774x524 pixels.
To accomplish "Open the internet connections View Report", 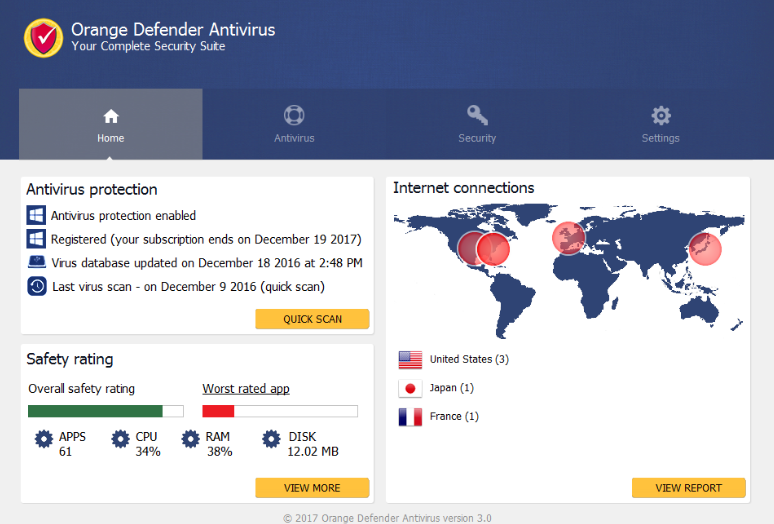I will pos(688,488).
